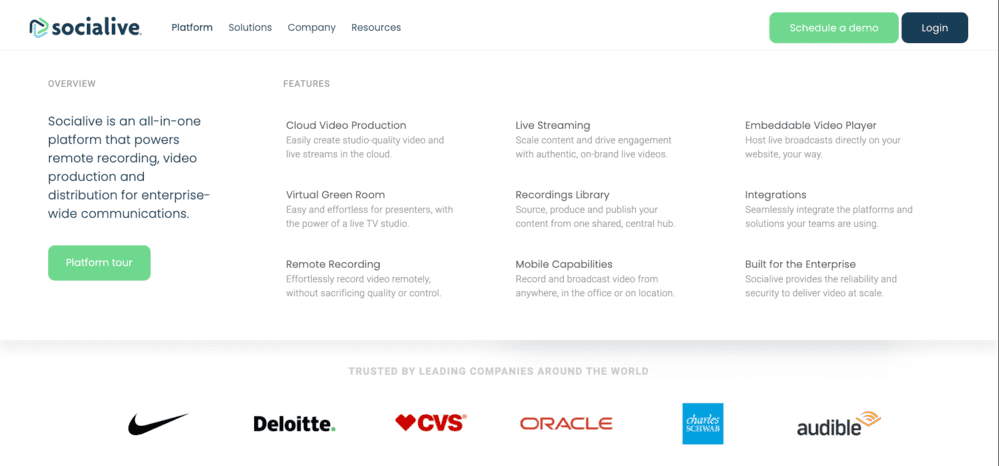
Task: Open the Solutions menu
Action: pos(250,27)
